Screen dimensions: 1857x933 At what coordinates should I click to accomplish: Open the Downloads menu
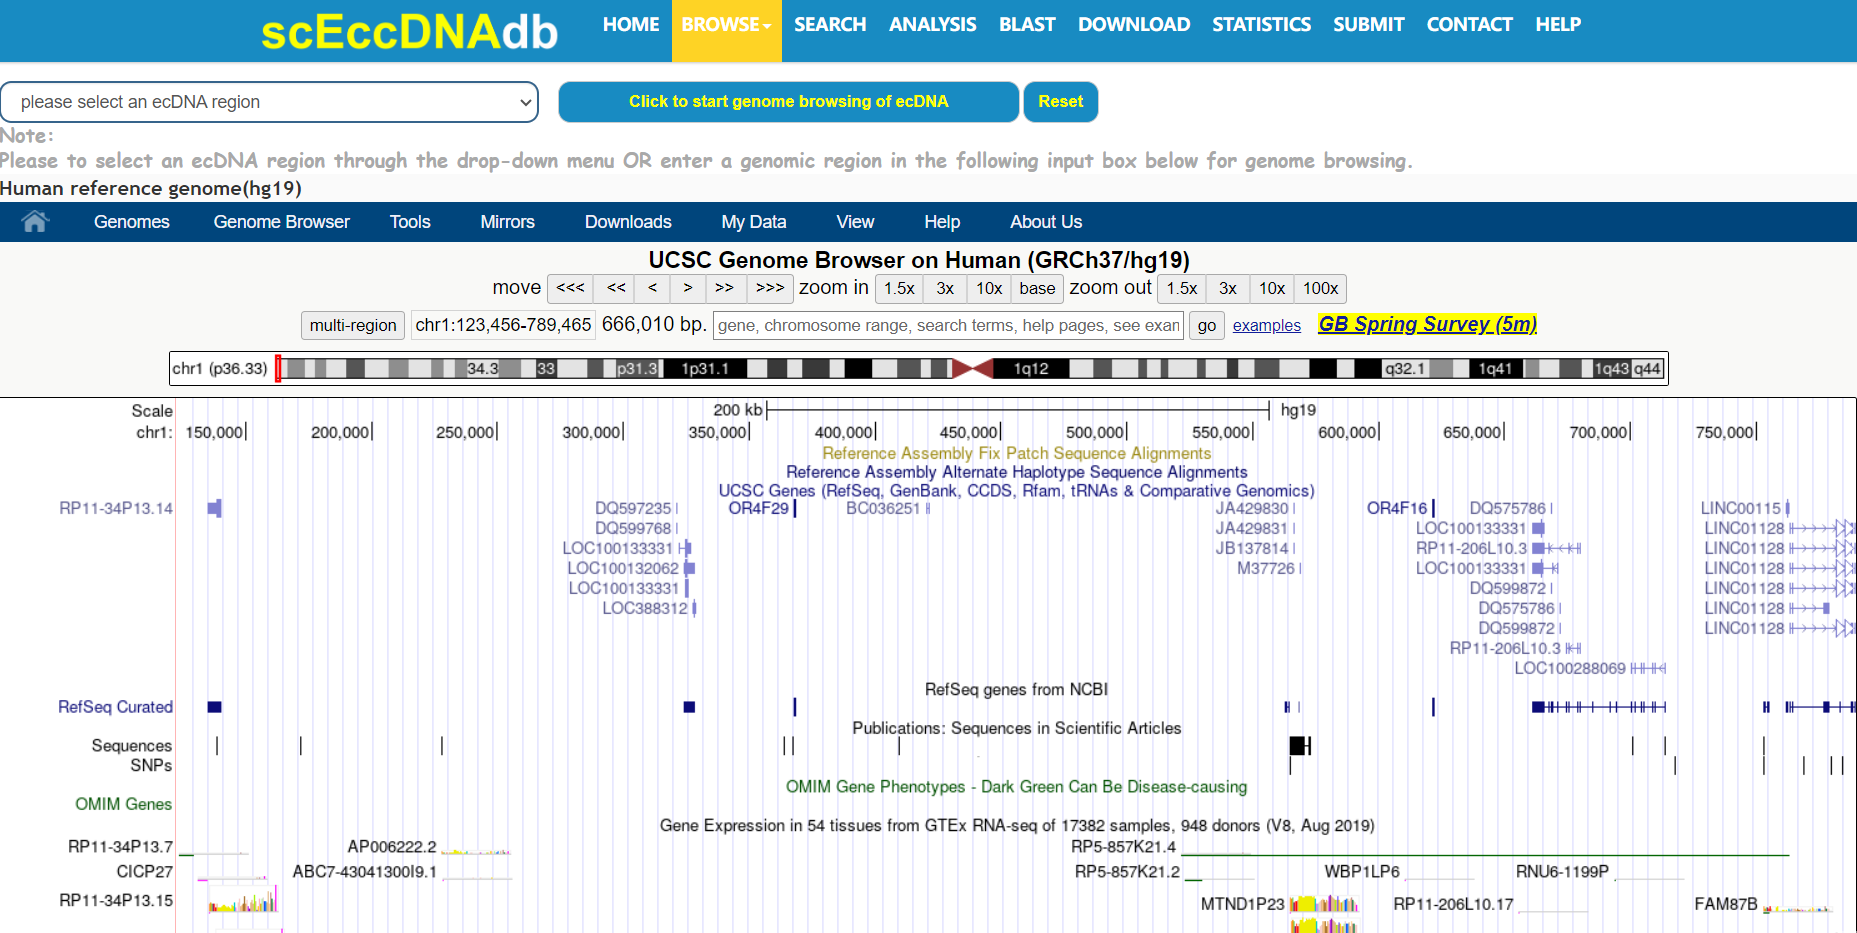pos(628,222)
